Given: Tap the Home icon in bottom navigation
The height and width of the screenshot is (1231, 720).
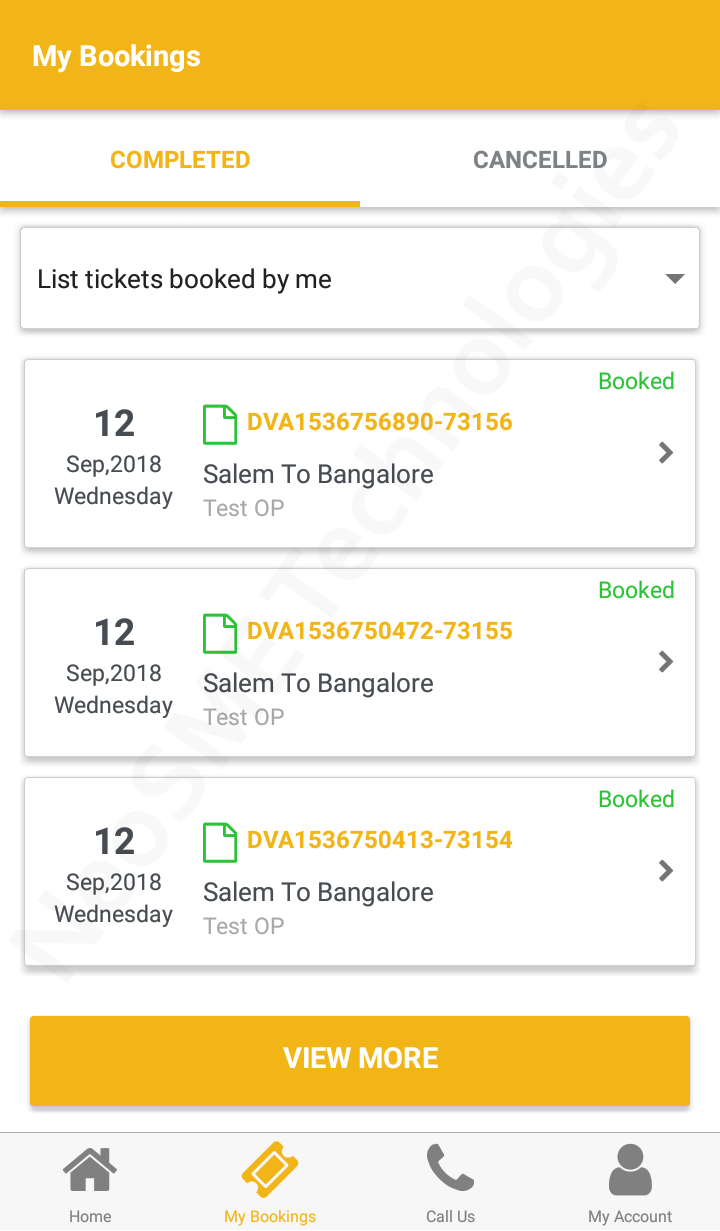Looking at the screenshot, I should 90,1170.
